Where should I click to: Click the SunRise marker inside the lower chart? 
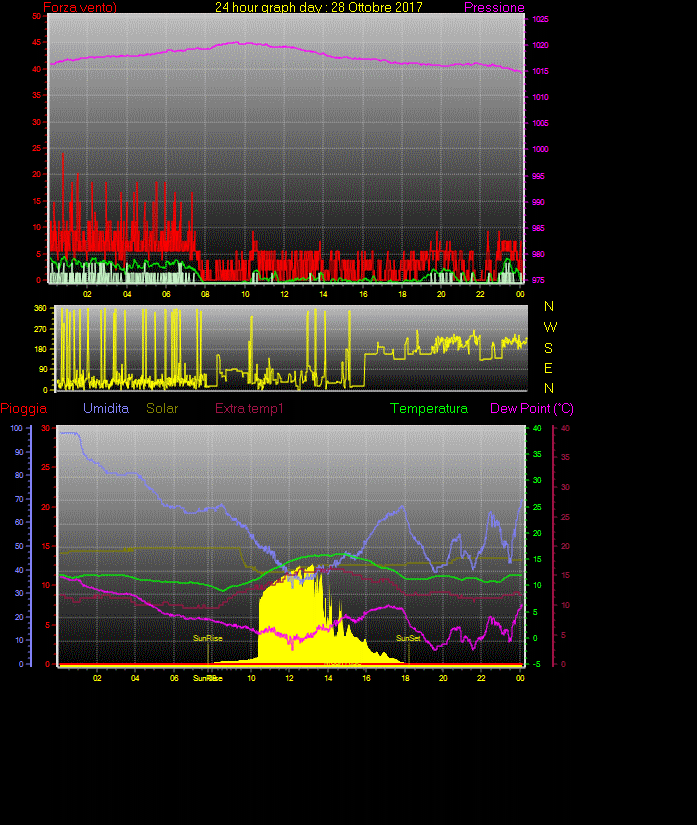pos(208,638)
